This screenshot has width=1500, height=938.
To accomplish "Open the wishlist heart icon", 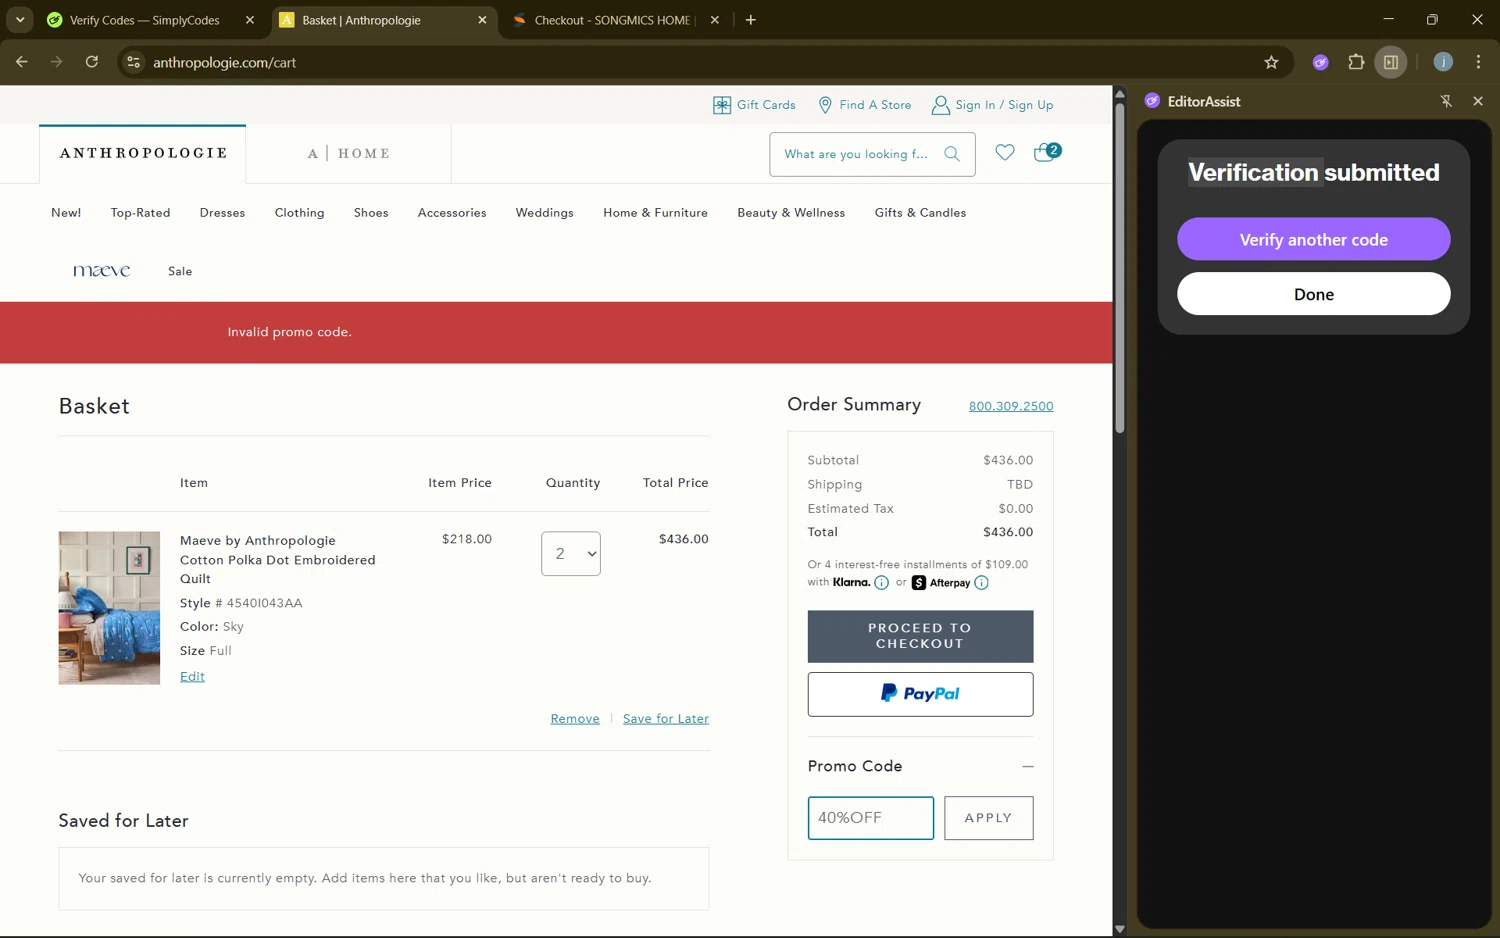I will [x=1005, y=152].
